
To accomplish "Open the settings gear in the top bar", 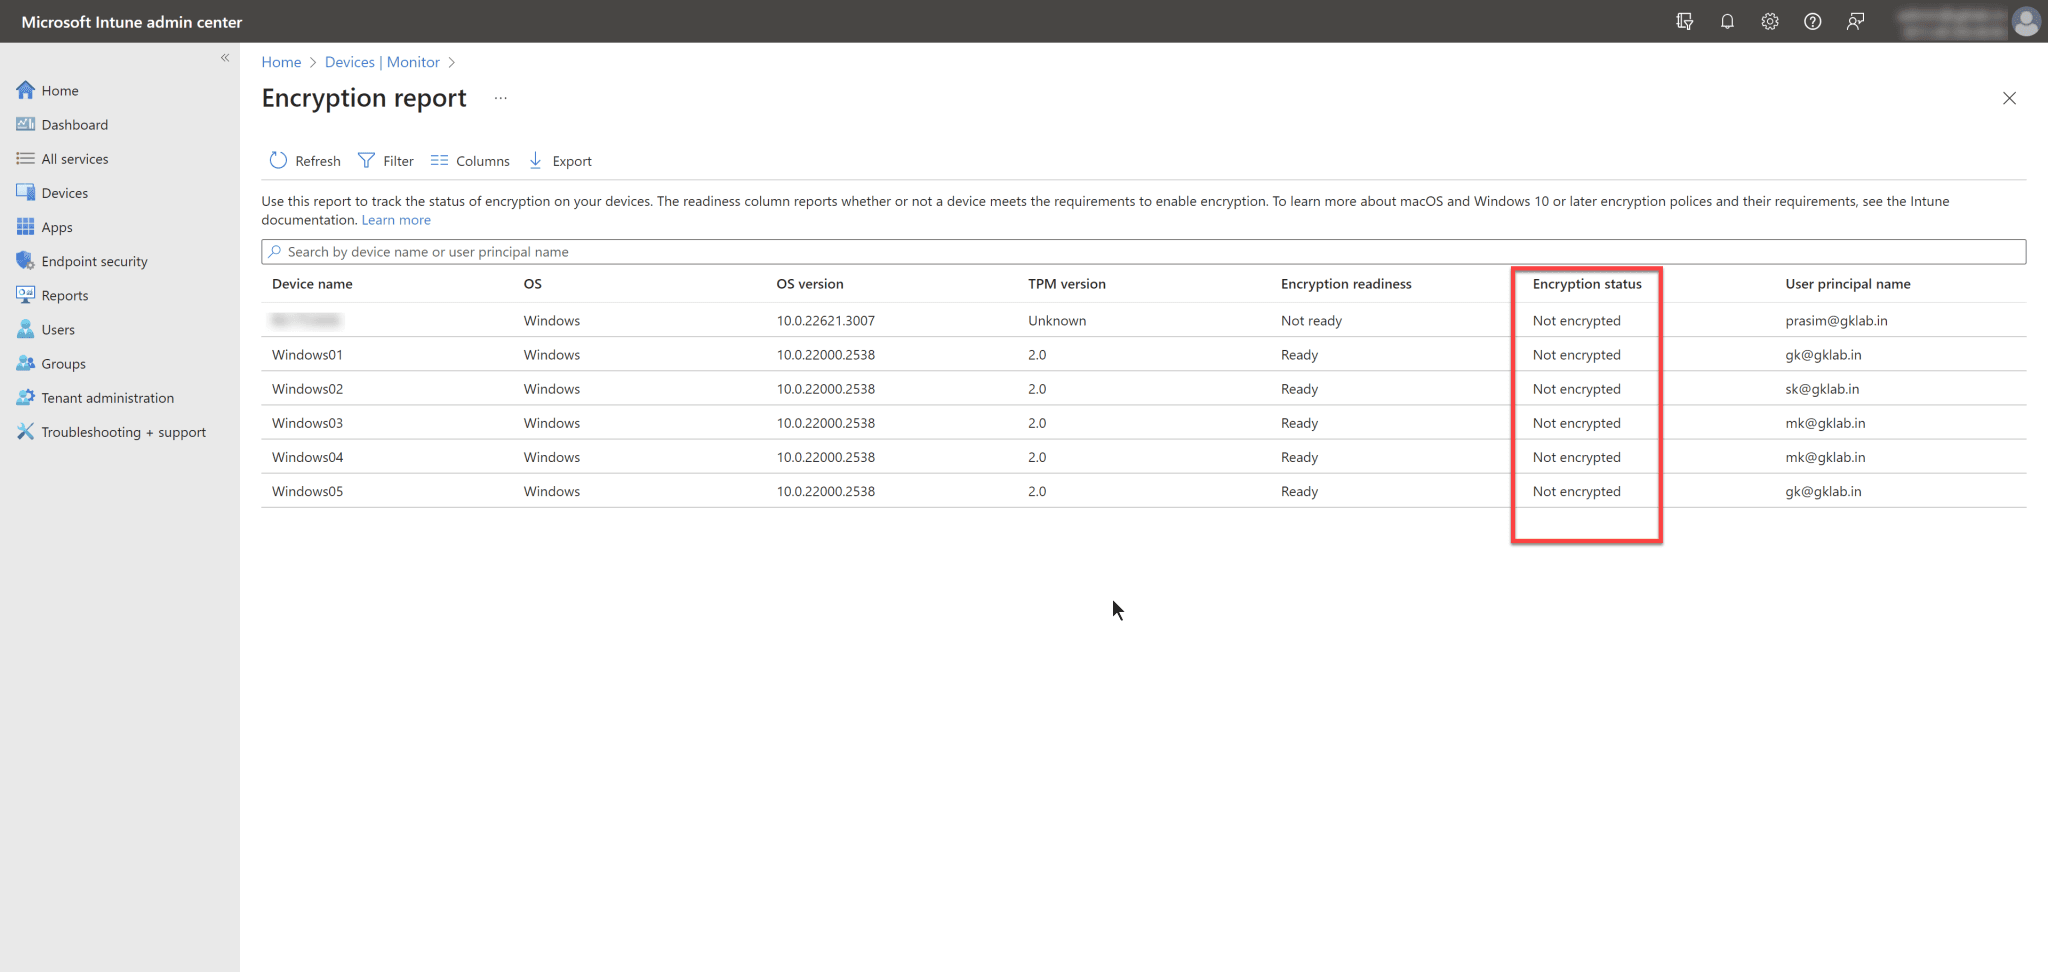I will (1770, 21).
